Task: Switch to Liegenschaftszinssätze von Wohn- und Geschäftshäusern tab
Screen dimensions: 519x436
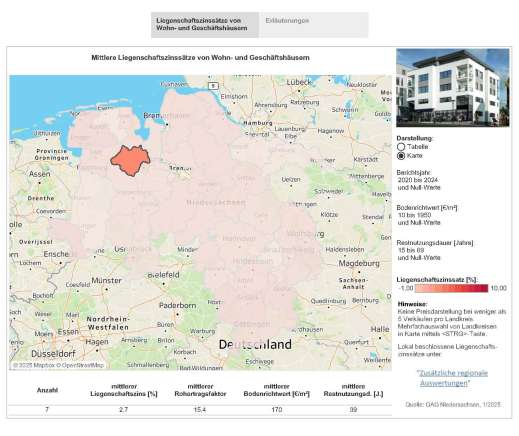Action: [x=205, y=25]
